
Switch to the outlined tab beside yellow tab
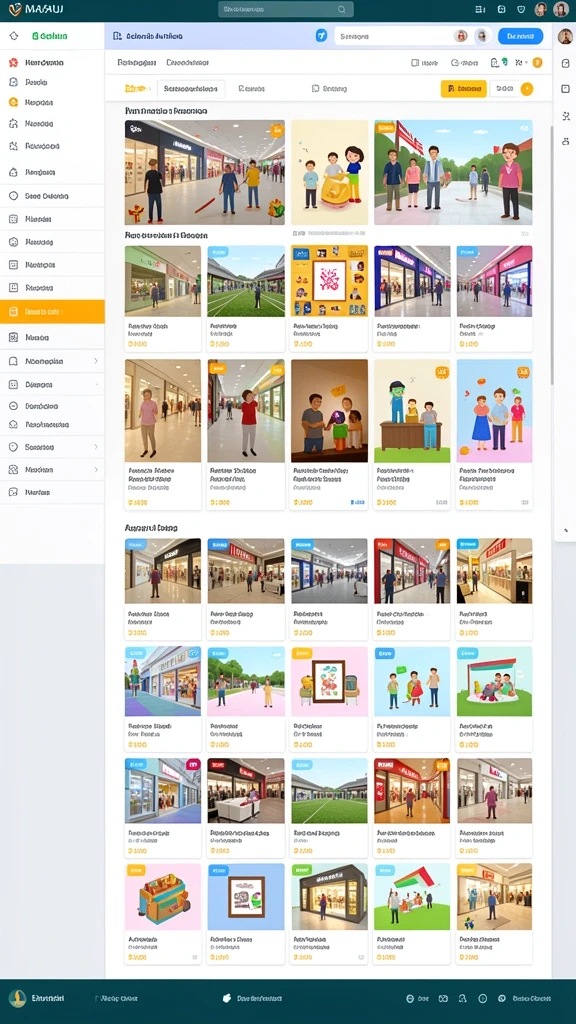point(191,89)
